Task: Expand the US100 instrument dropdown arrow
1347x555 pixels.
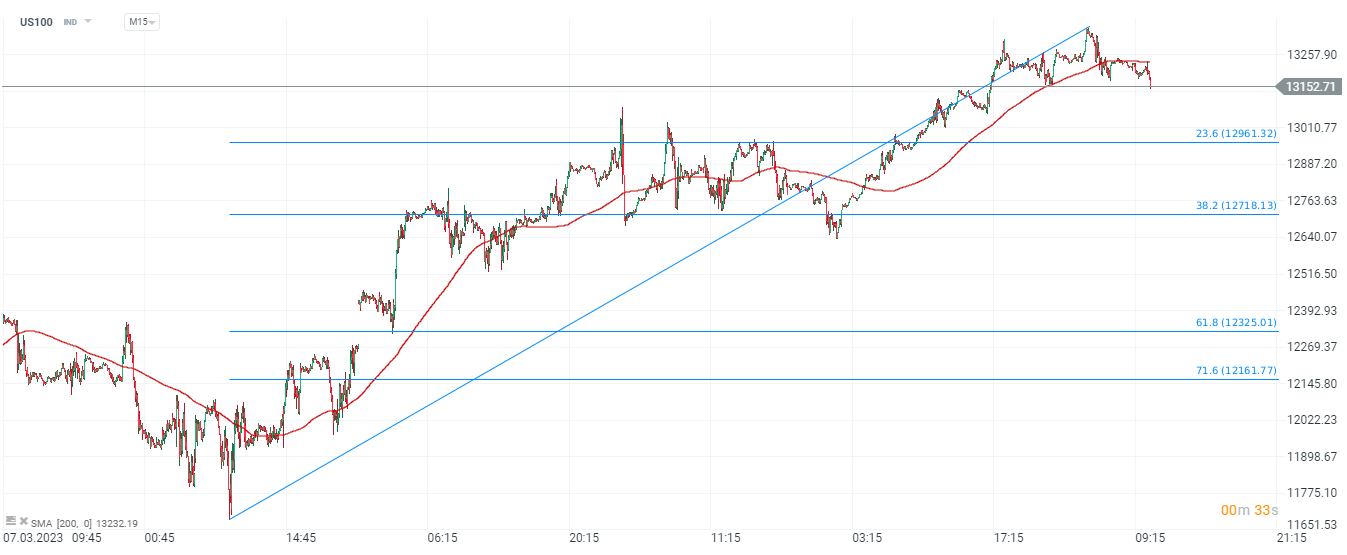Action: pyautogui.click(x=88, y=21)
